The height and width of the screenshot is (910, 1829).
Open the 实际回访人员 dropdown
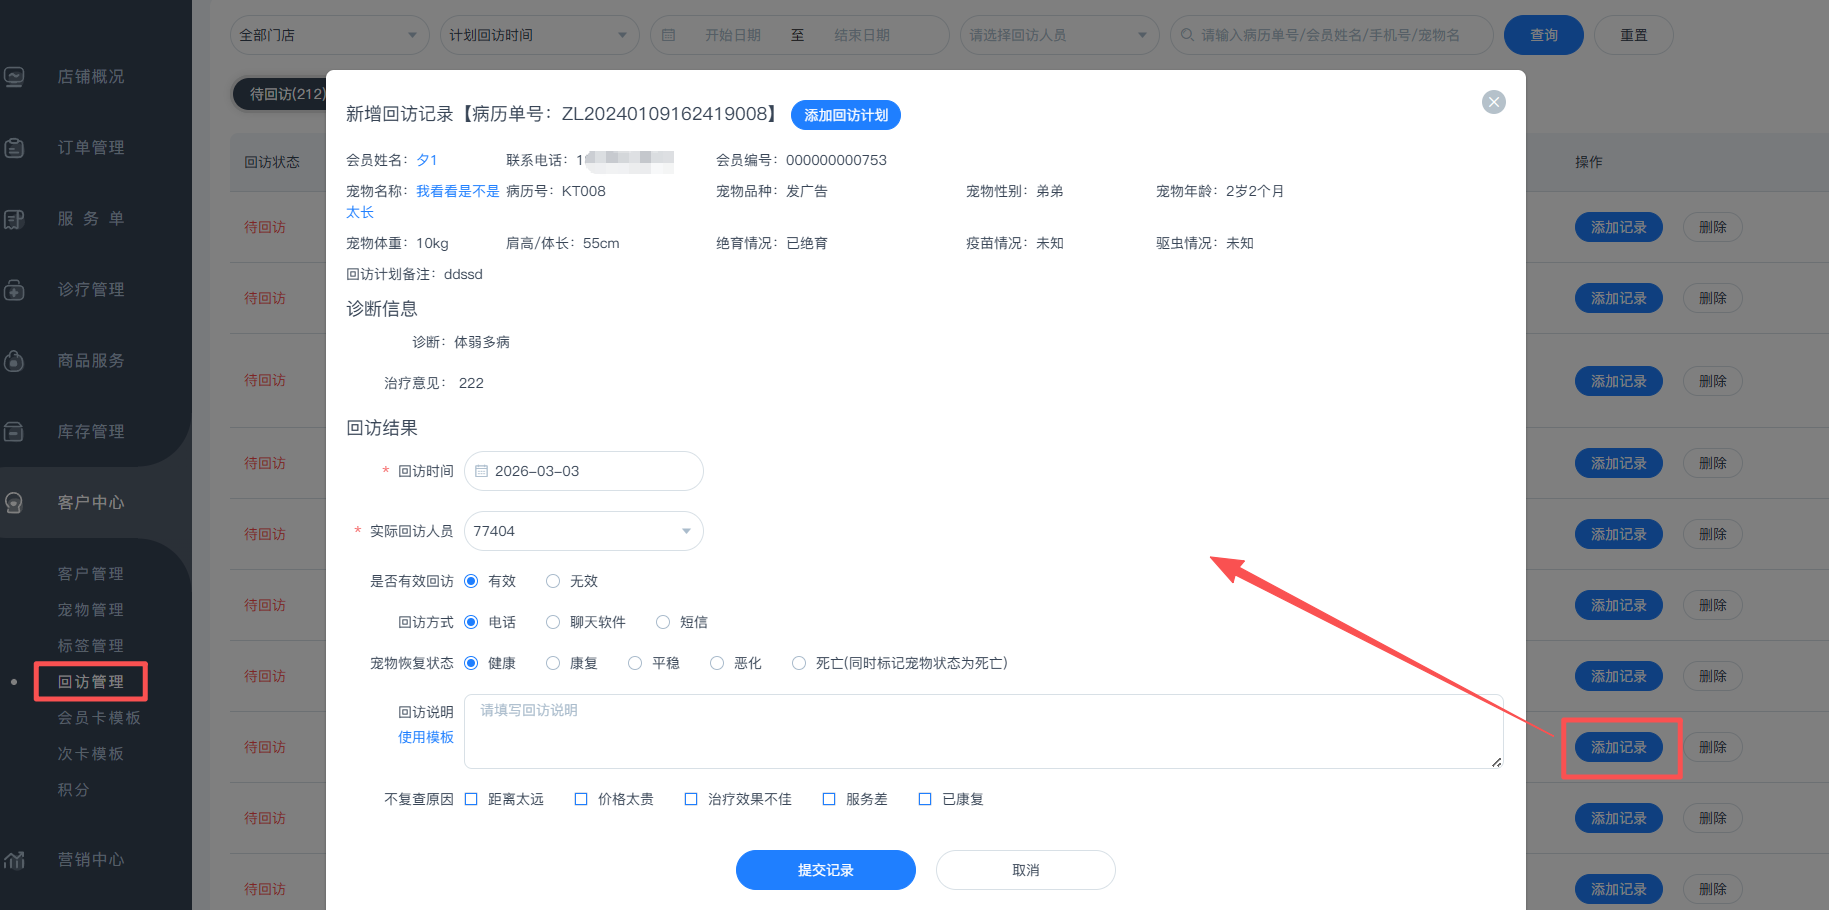click(x=583, y=531)
